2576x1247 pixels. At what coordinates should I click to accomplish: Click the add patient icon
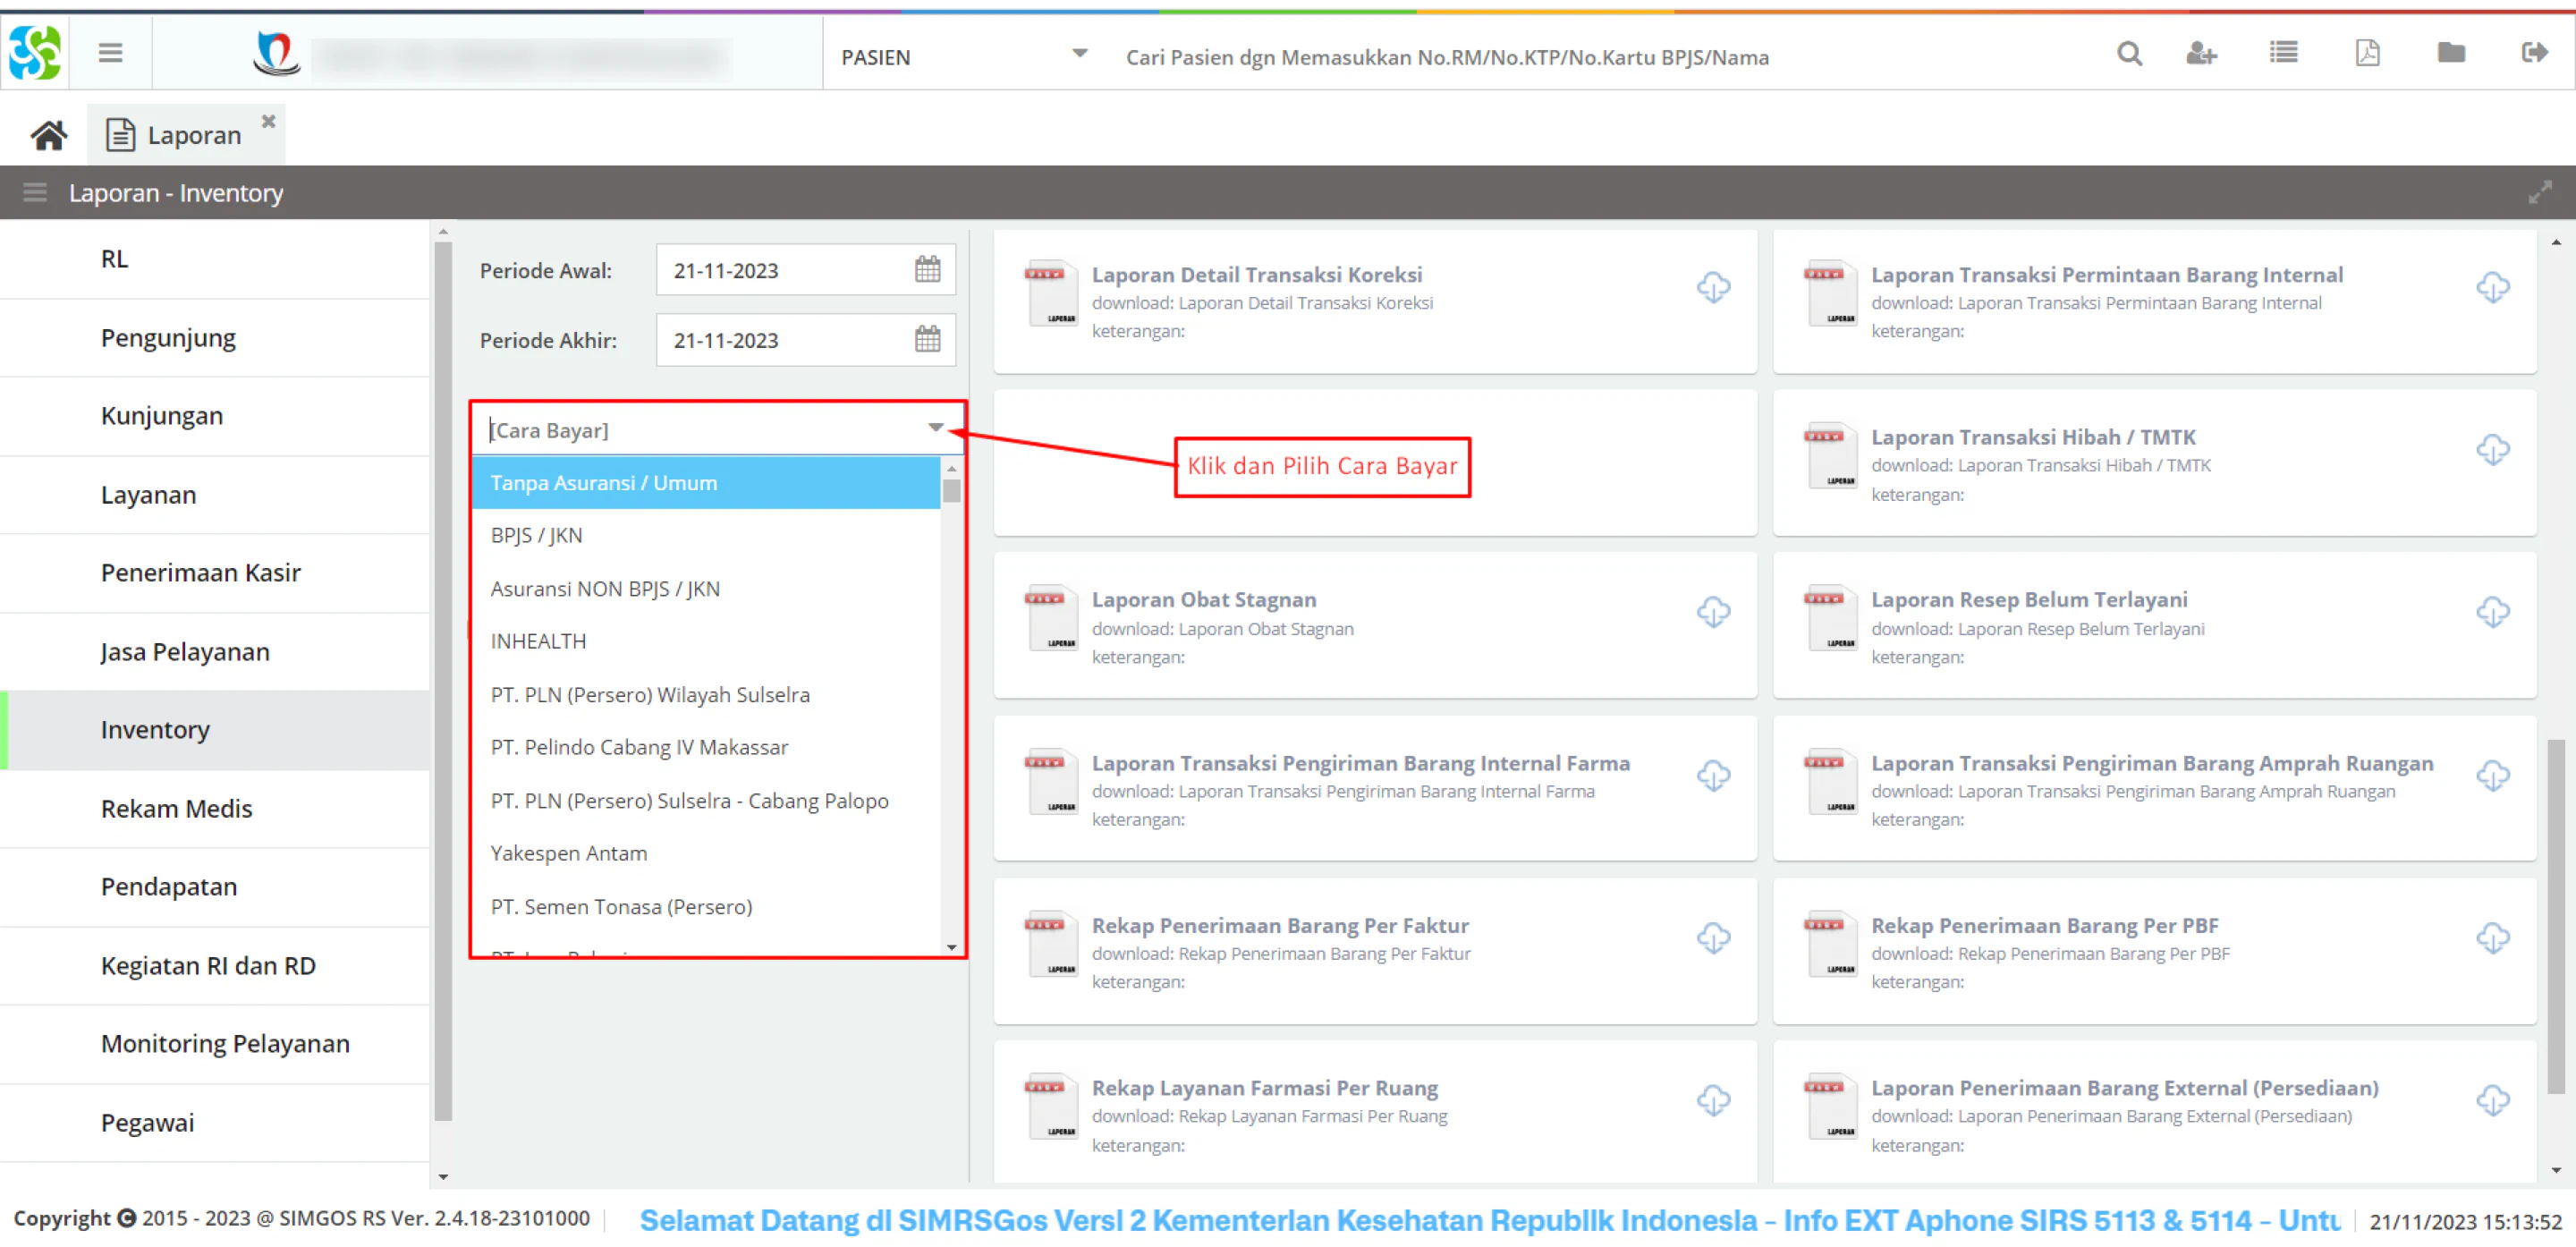(2201, 54)
